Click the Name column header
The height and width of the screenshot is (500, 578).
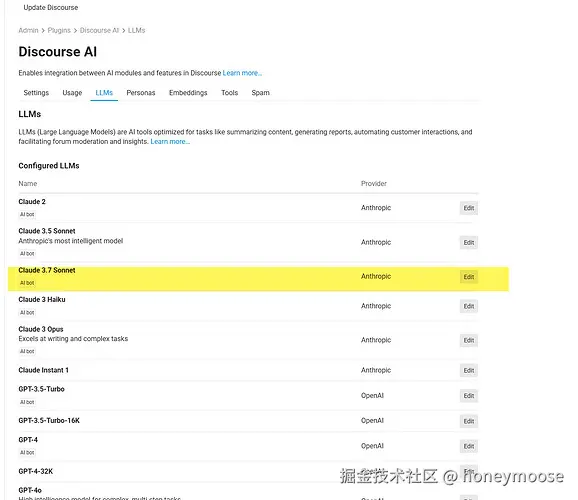(x=28, y=183)
